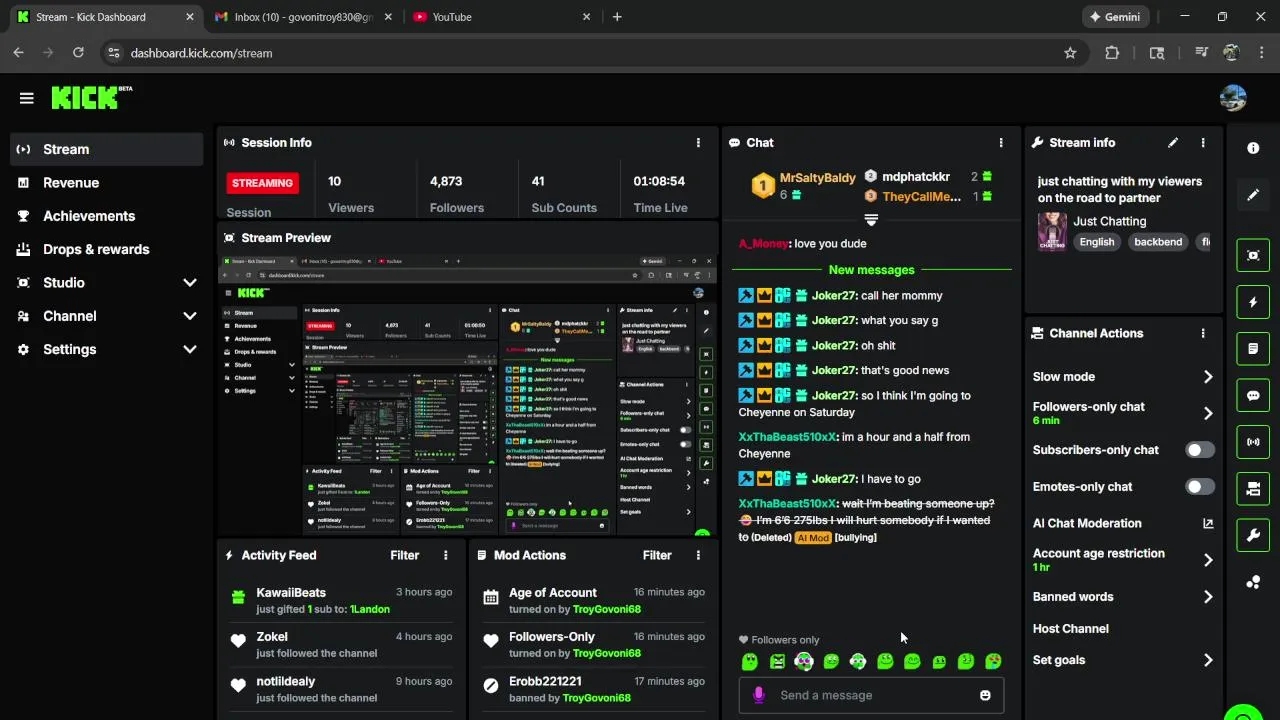Screen dimensions: 1280x720
Task: Open the Activity Feed Filter
Action: [x=405, y=556]
